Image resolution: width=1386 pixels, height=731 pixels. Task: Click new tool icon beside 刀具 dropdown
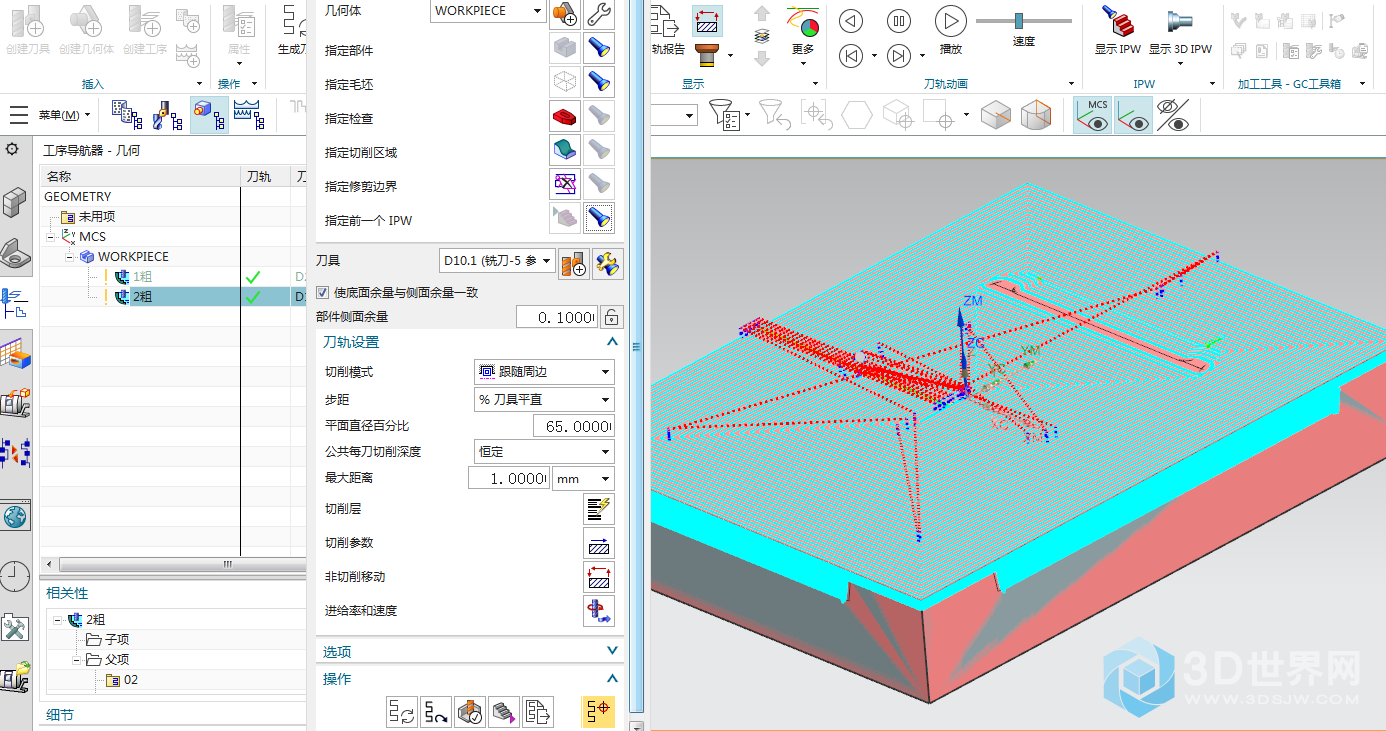tap(573, 263)
